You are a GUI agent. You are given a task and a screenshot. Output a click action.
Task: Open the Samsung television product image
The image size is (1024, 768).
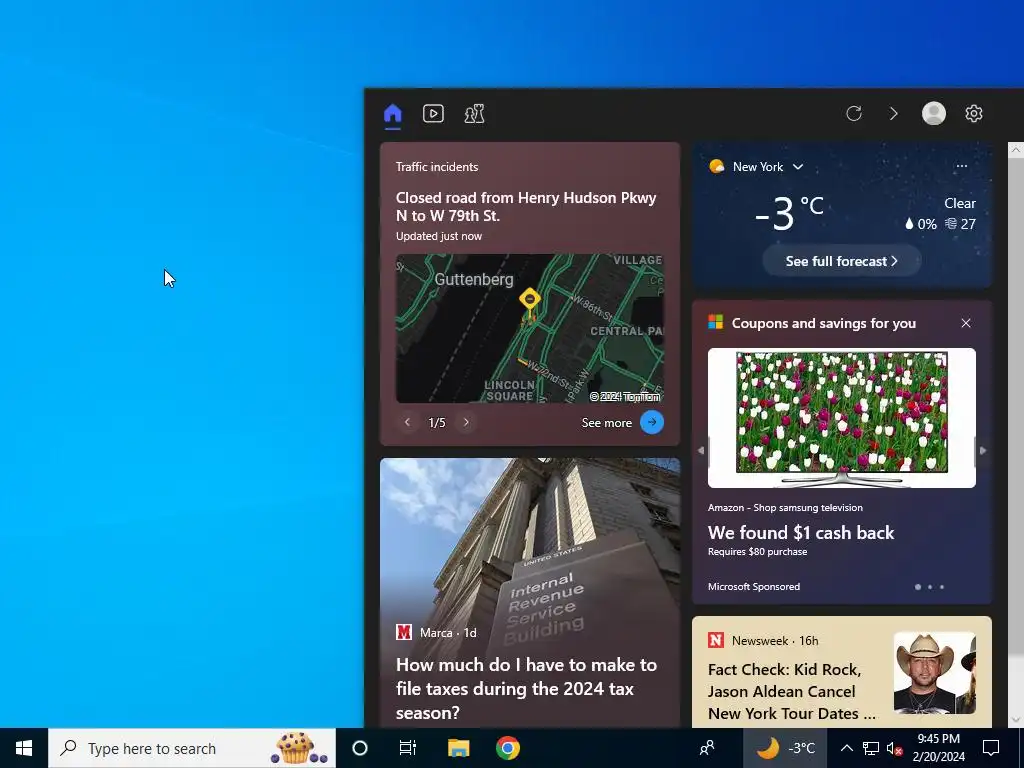point(842,418)
